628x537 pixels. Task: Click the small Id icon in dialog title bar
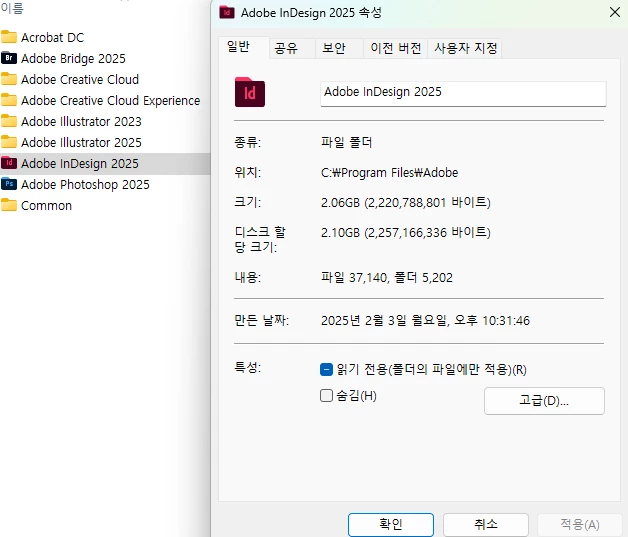(x=227, y=12)
